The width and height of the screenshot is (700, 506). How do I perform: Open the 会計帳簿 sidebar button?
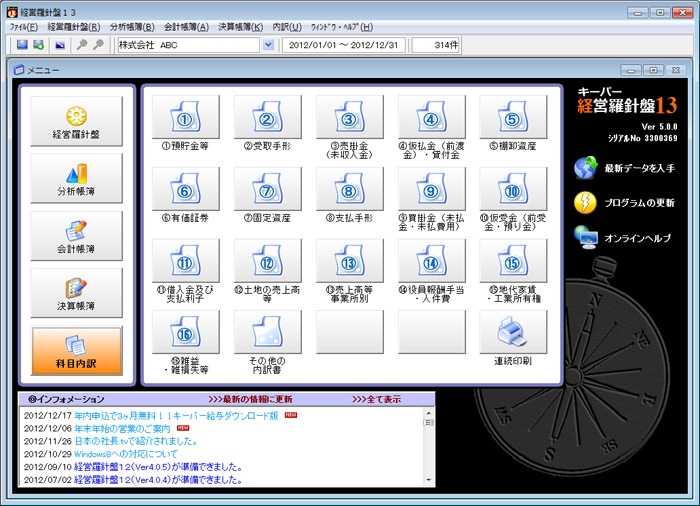click(x=76, y=236)
